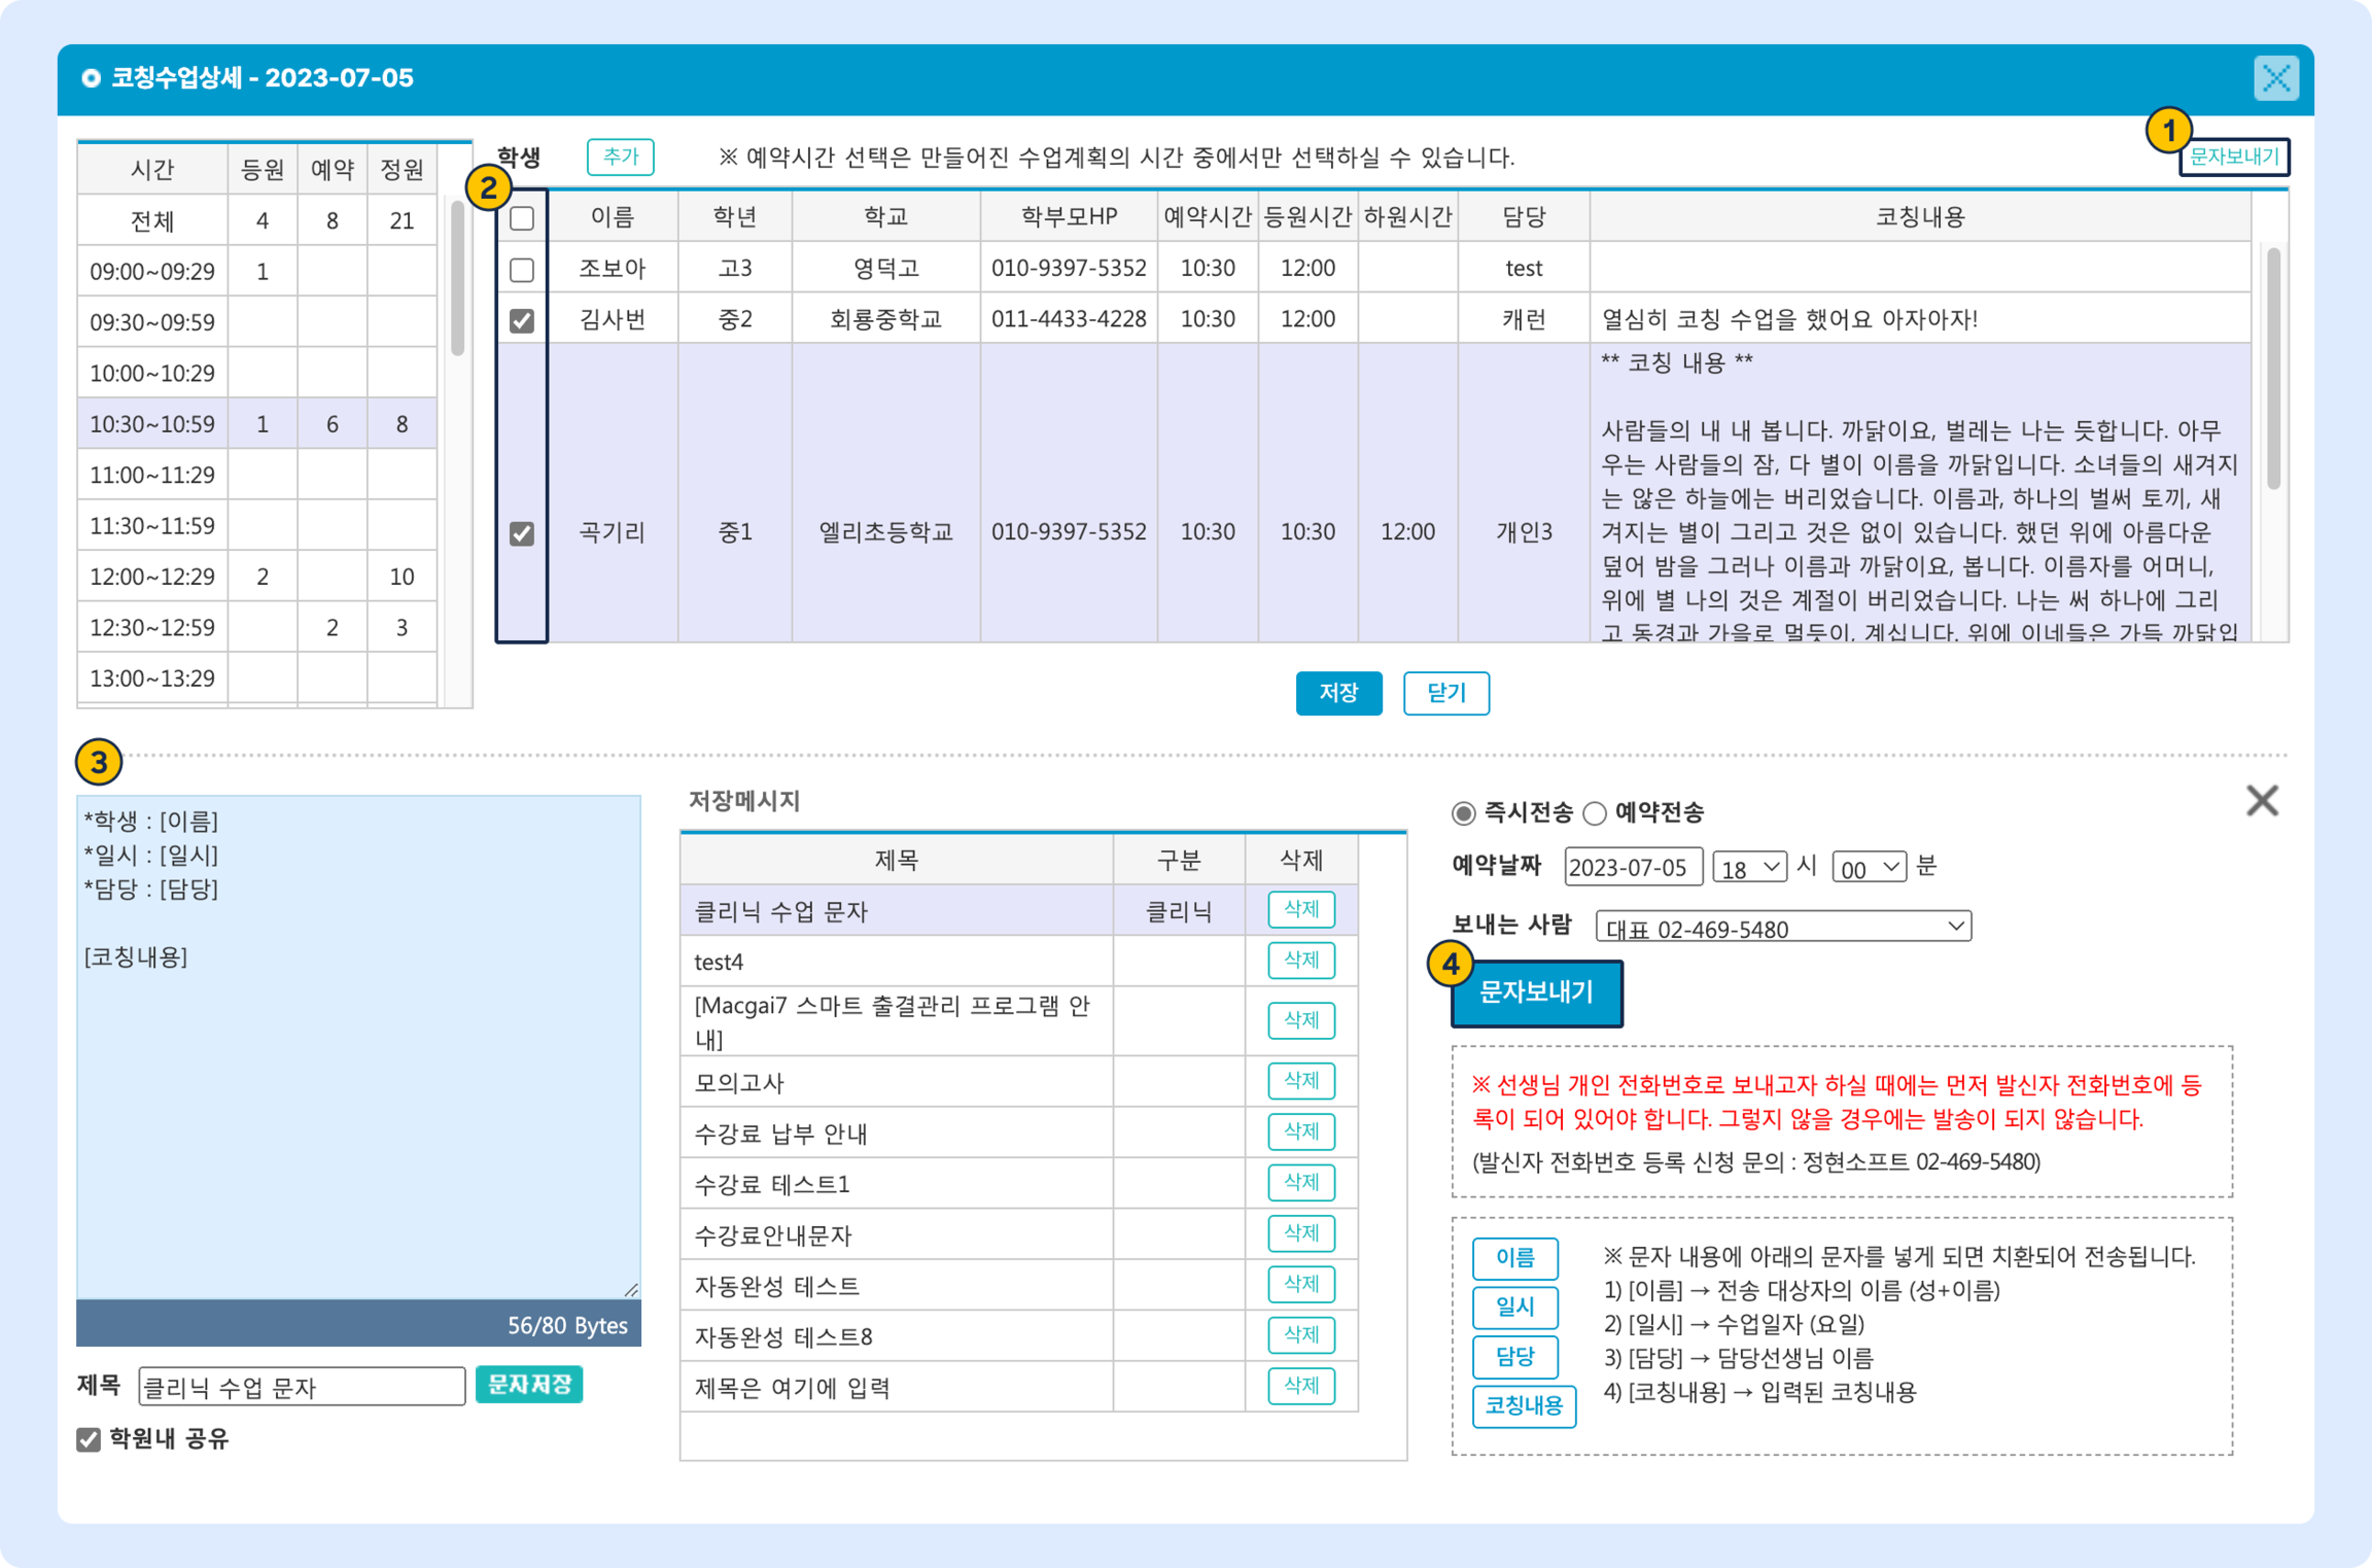
Task: Uncheck the box for student 김사번
Action: click(522, 321)
